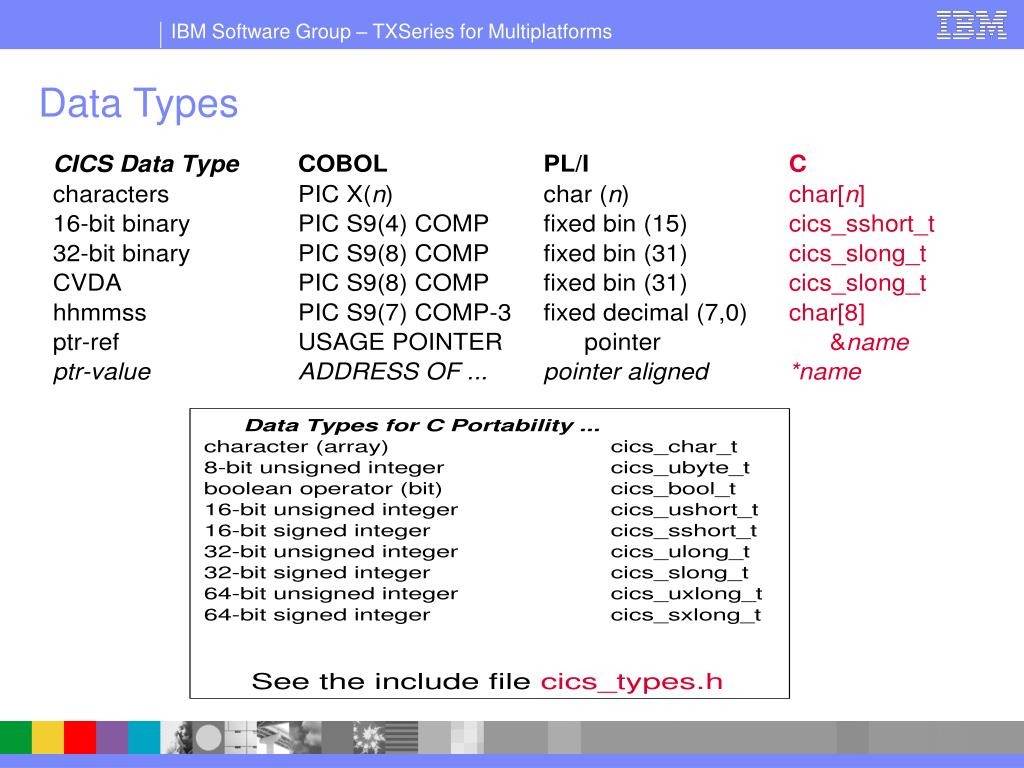Viewport: 1024px width, 768px height.
Task: Click the IBM logo in the header
Action: (971, 25)
